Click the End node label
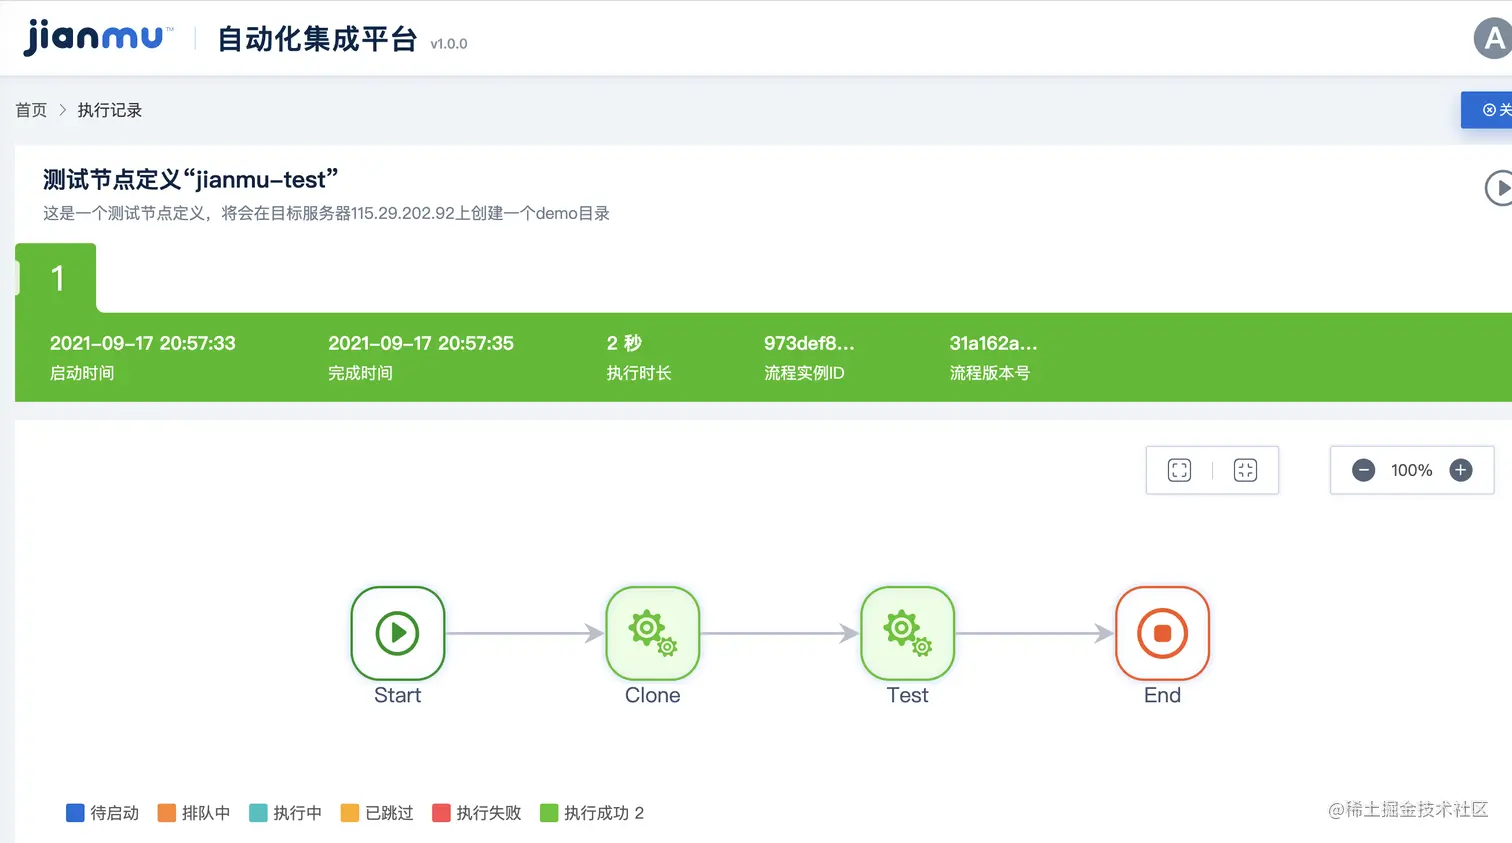Viewport: 1512px width, 843px height. click(x=1162, y=695)
